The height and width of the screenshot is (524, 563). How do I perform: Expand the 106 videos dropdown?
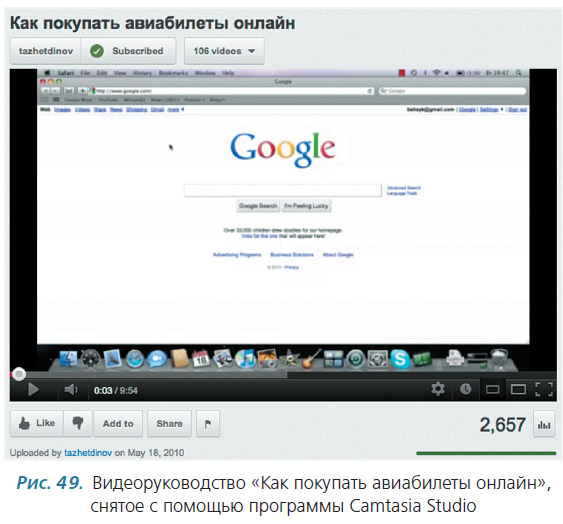point(224,51)
